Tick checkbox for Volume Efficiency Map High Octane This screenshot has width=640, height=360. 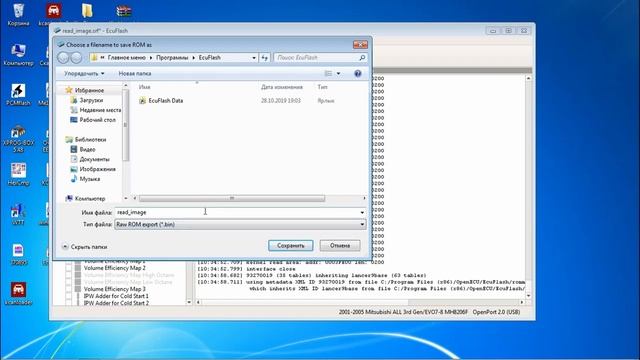(x=69, y=275)
